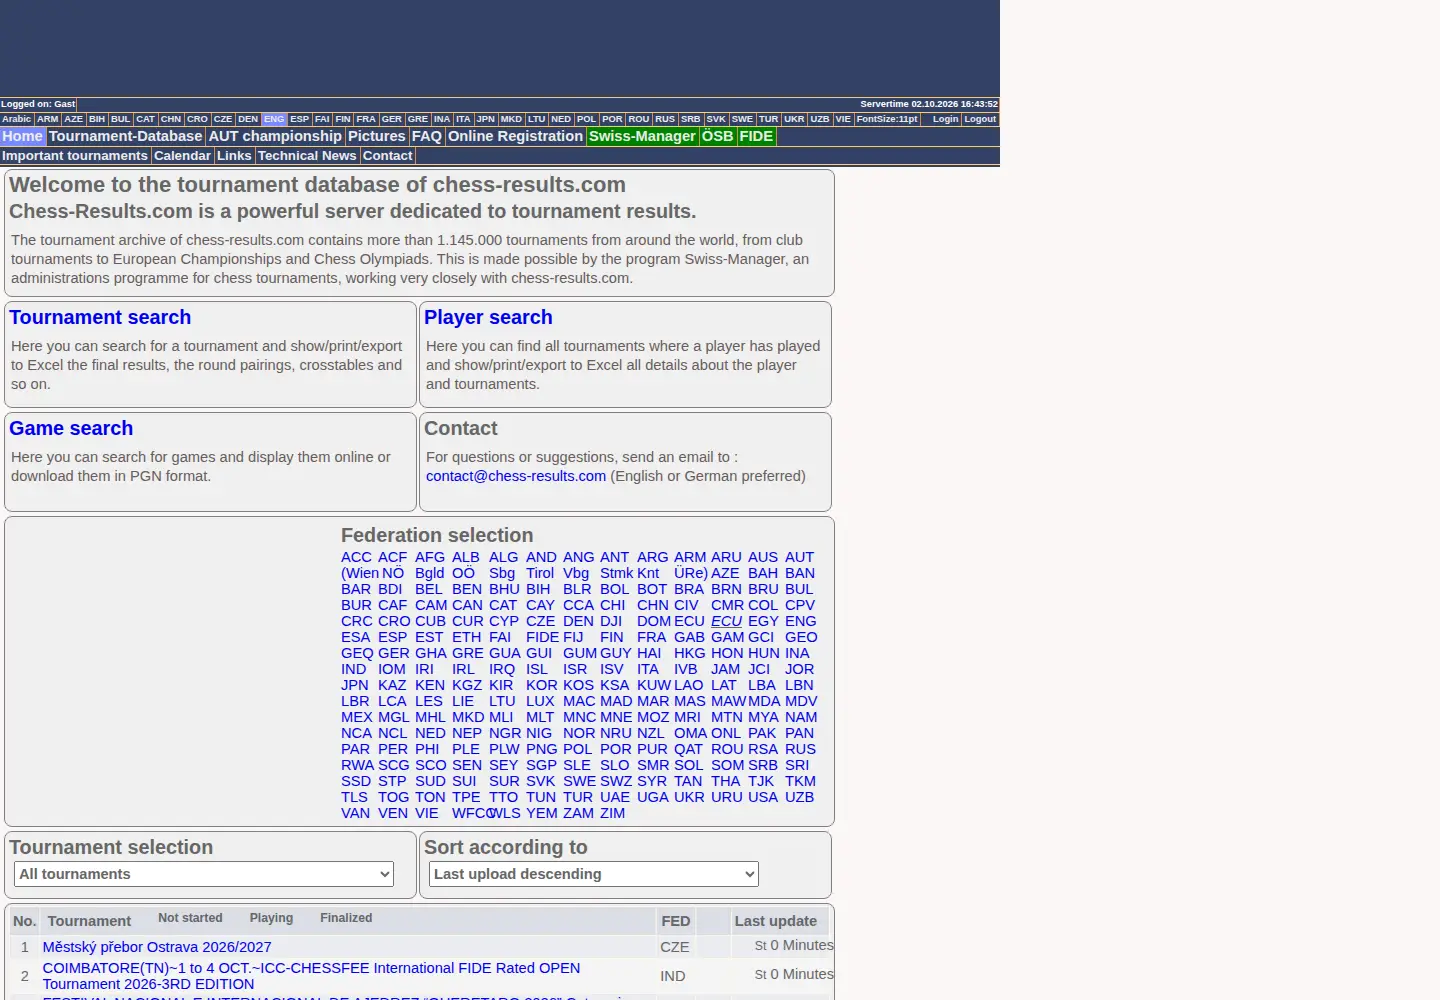1440x1000 pixels.
Task: Open Important tournaments submenu
Action: pyautogui.click(x=75, y=155)
